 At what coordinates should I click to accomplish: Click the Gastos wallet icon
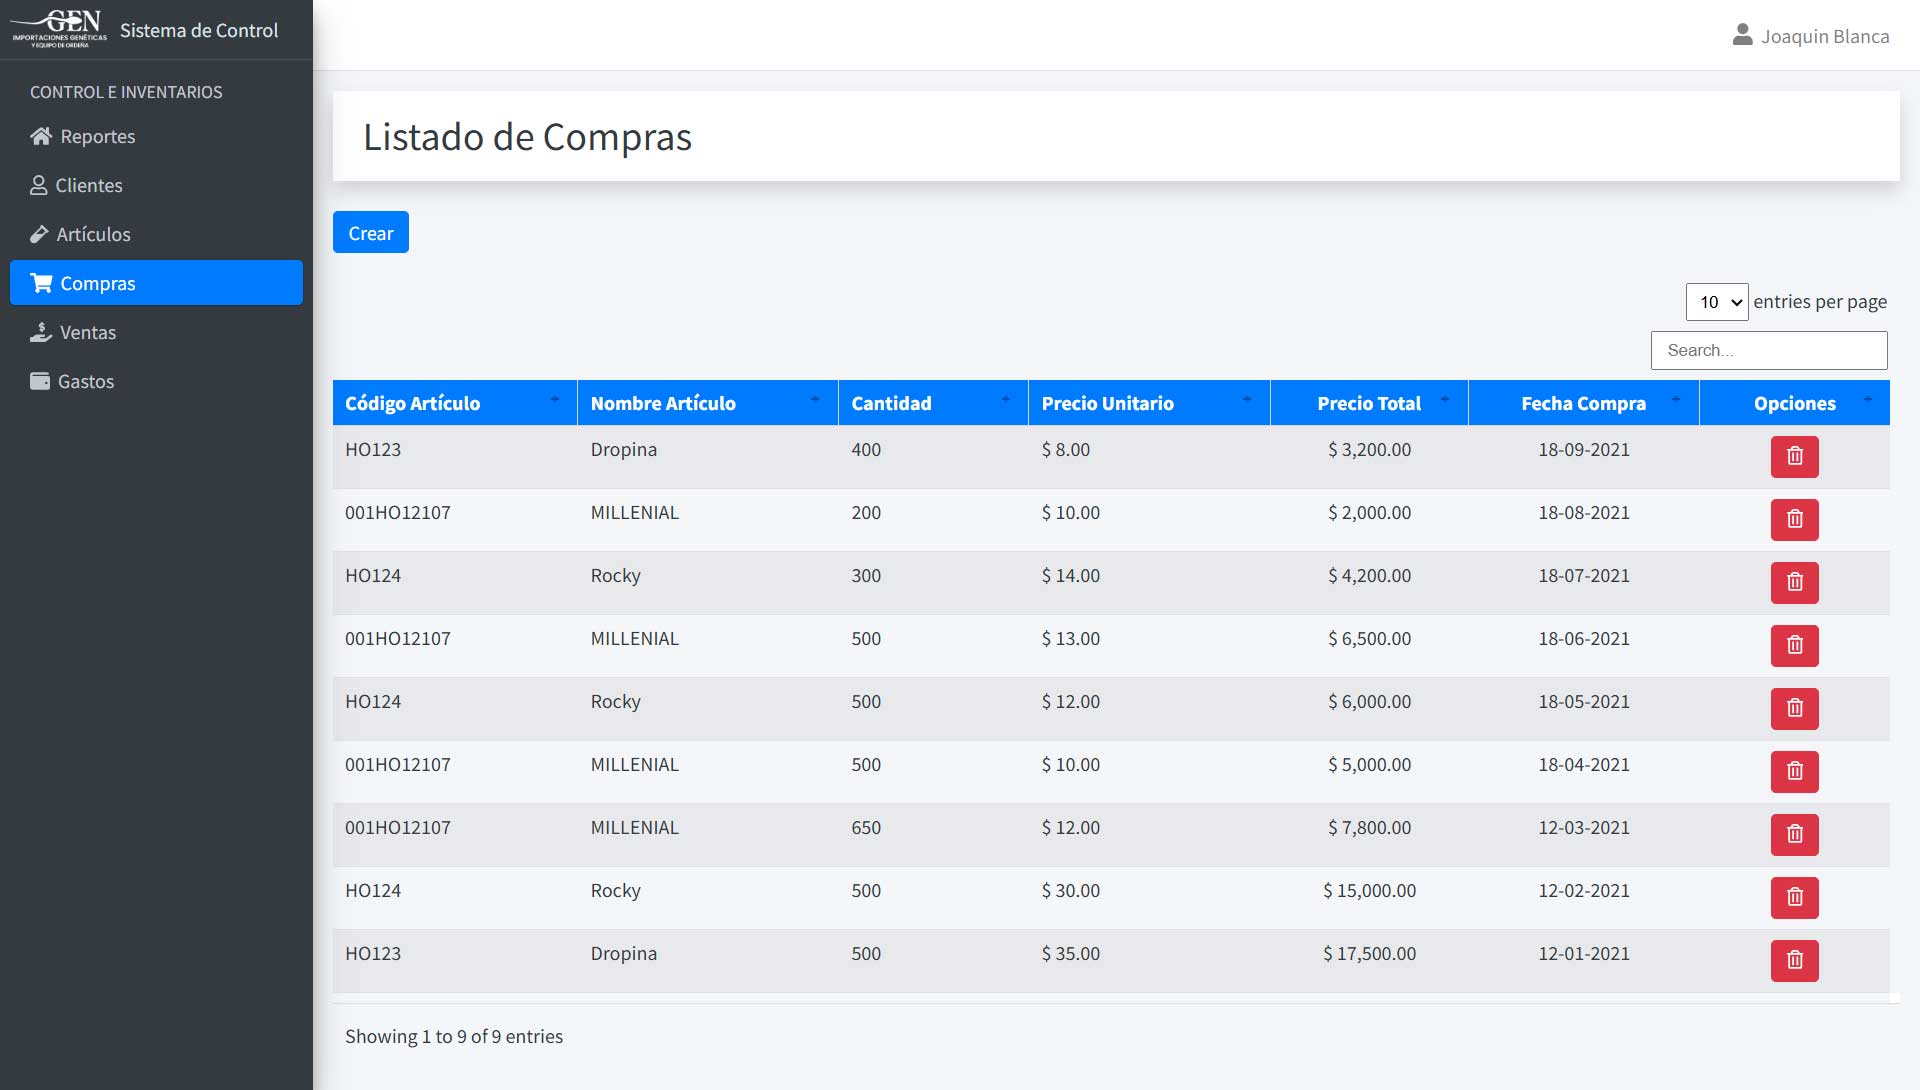(x=39, y=381)
